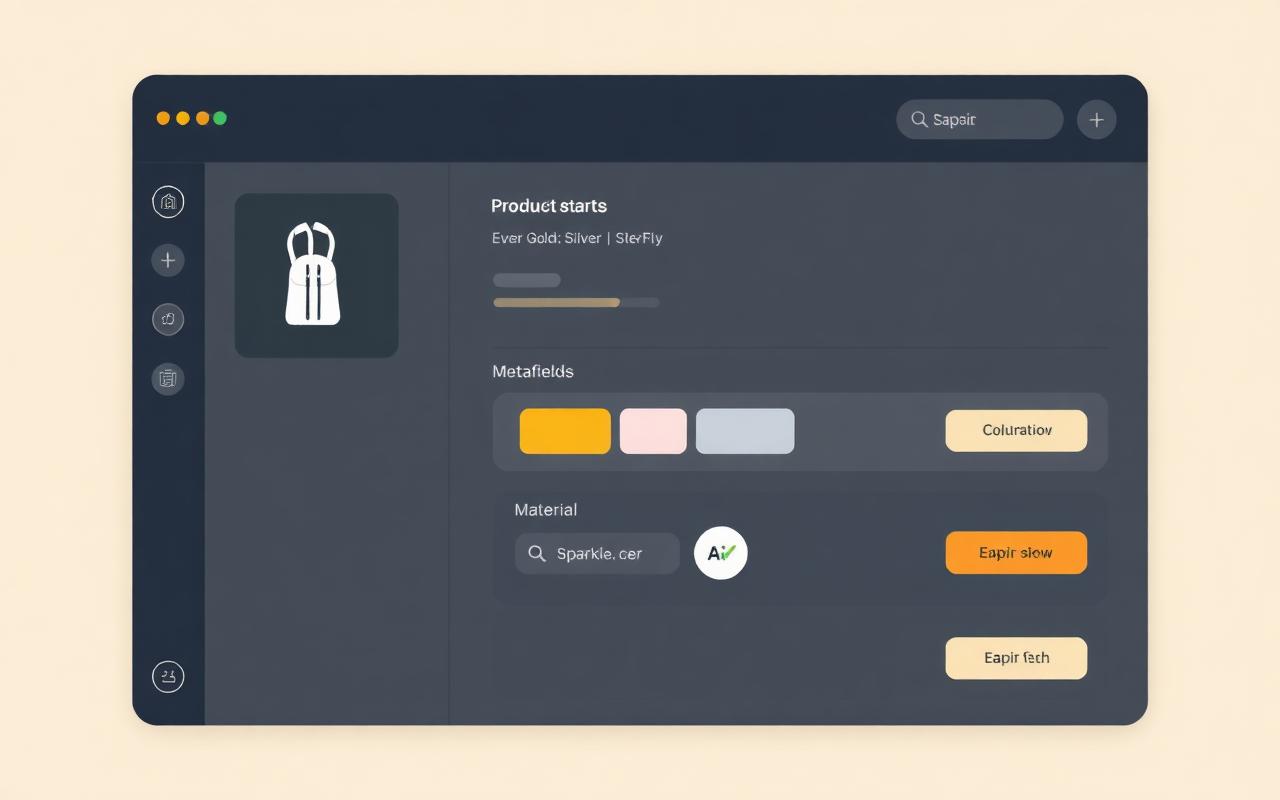Screen dimensions: 1280x800
Task: Open the profile icon at sidebar bottom
Action: [x=168, y=677]
